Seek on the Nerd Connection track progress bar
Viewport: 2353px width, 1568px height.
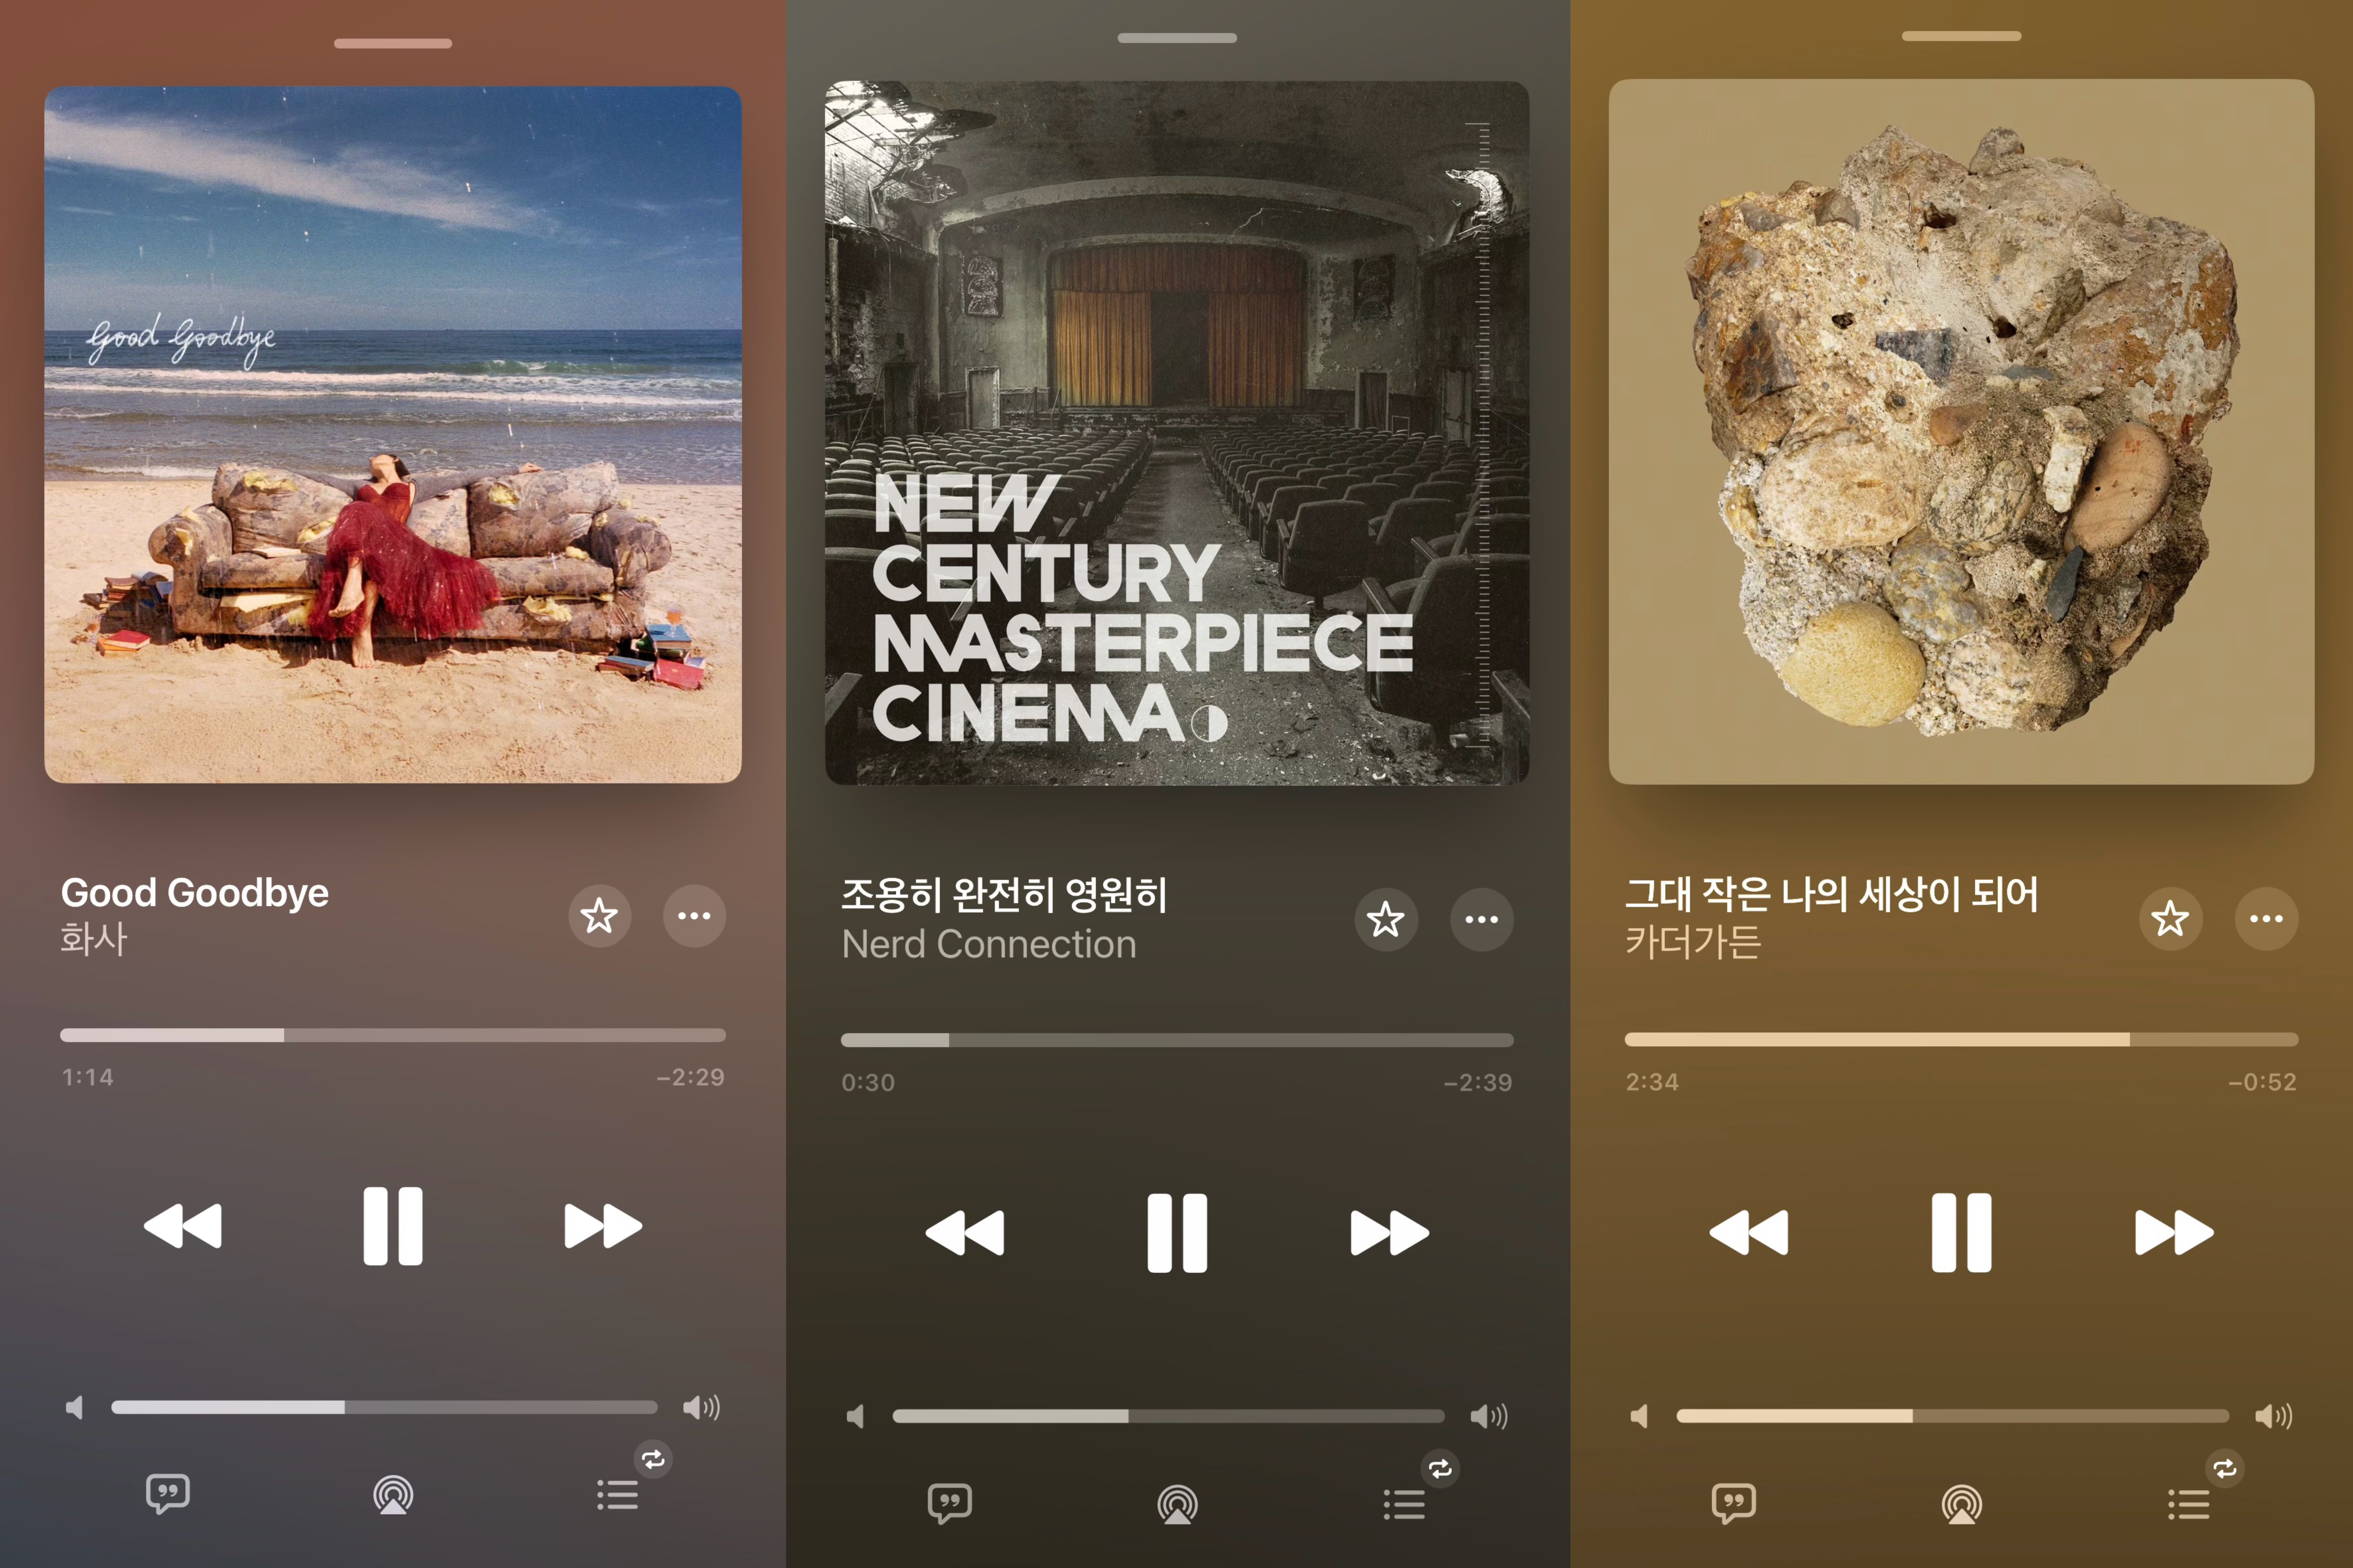[1177, 1040]
